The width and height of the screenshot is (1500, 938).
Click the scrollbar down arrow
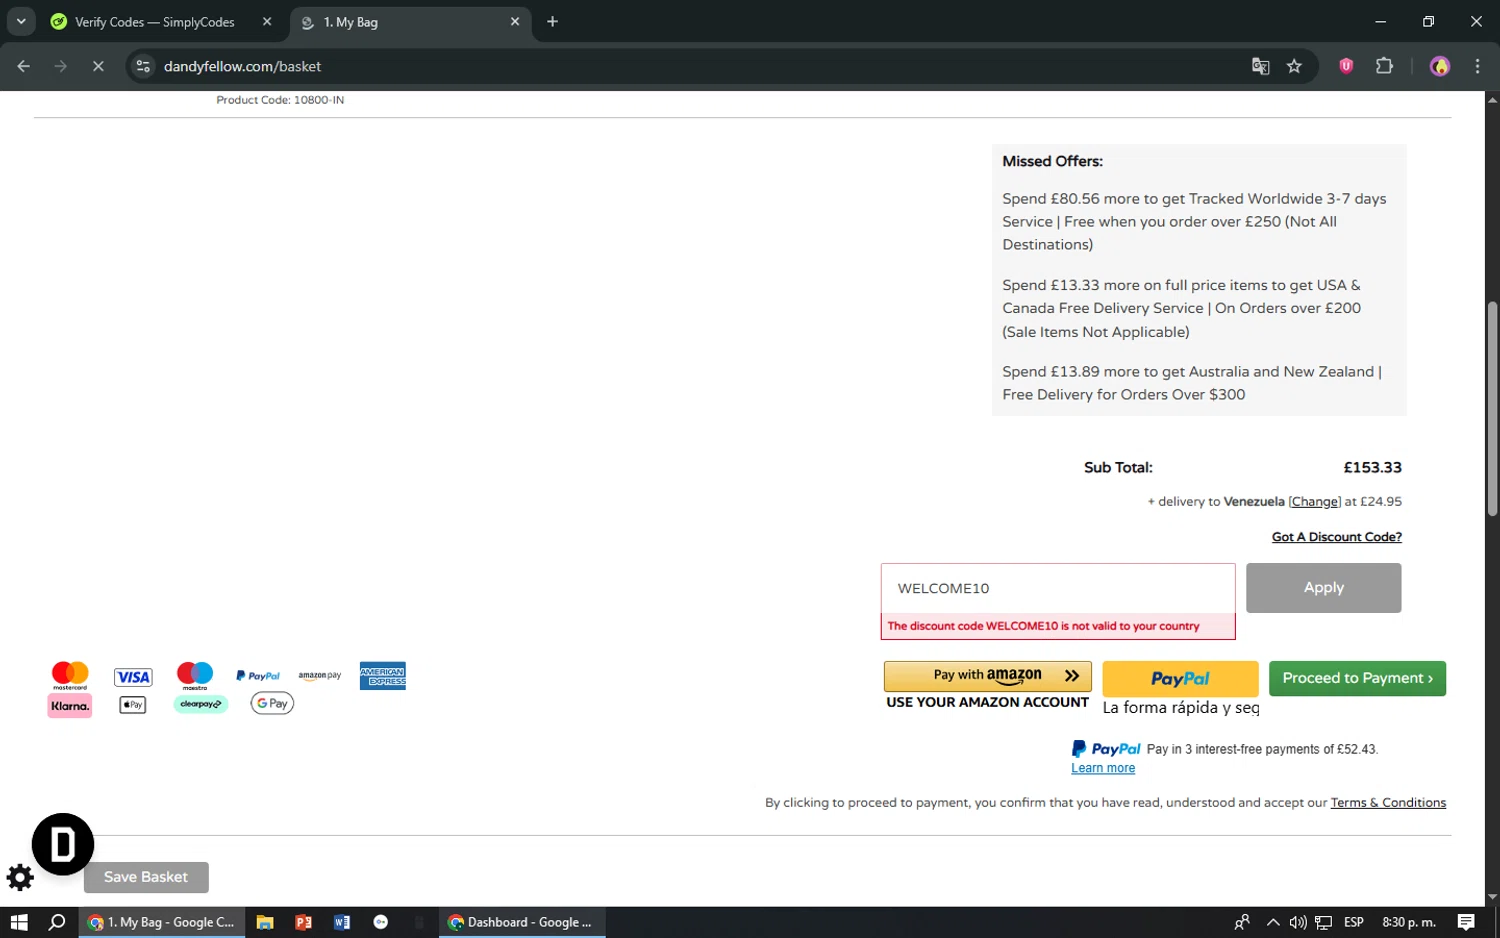[1492, 897]
